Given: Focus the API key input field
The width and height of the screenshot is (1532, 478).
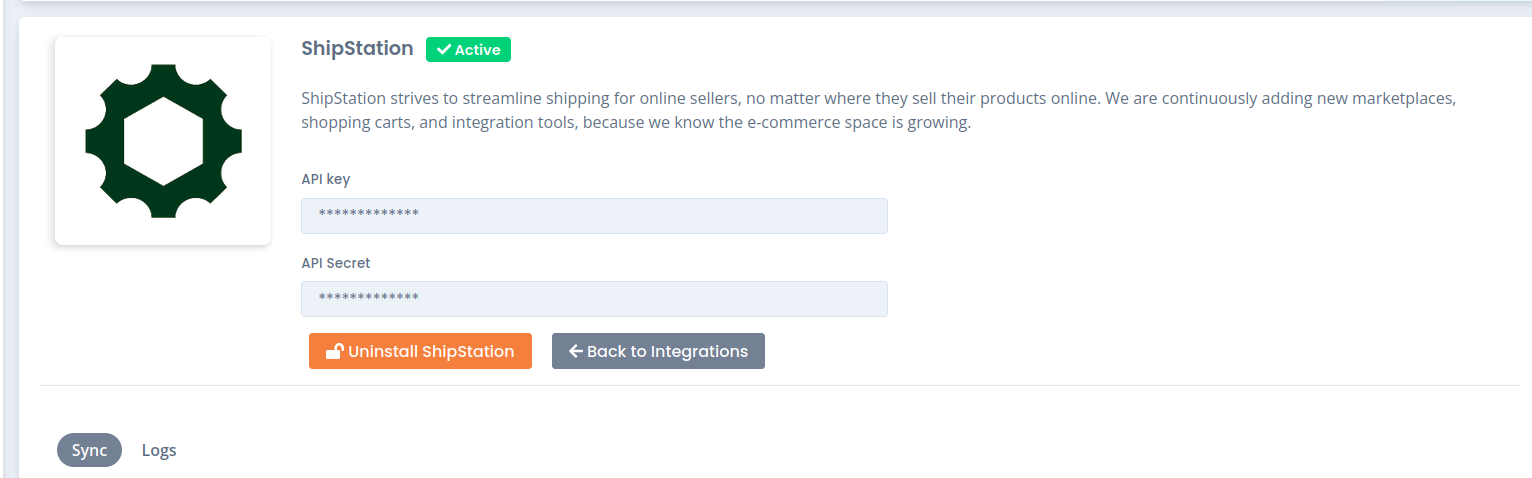Looking at the screenshot, I should [x=594, y=216].
